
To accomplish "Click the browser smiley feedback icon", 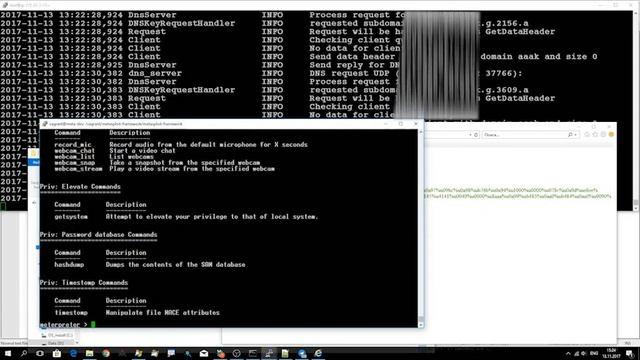I will pos(611,134).
